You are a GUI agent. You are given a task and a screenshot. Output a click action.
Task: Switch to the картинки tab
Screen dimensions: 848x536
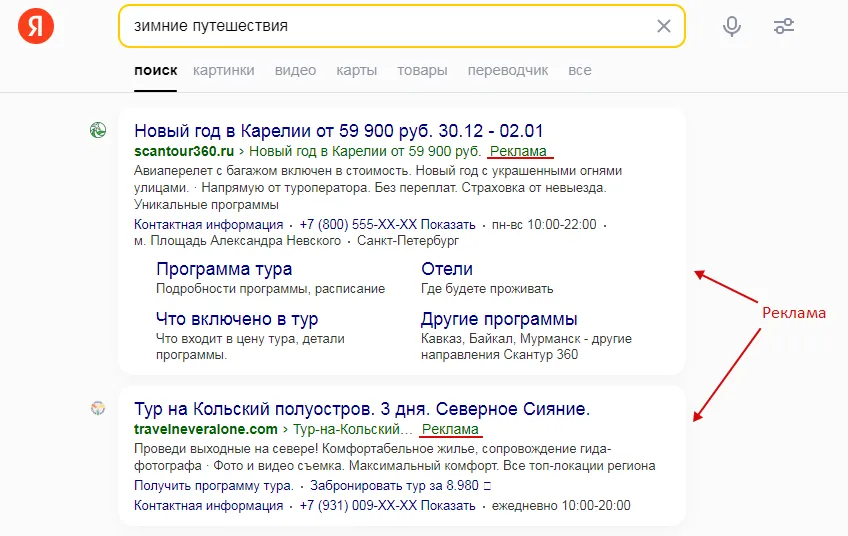224,70
